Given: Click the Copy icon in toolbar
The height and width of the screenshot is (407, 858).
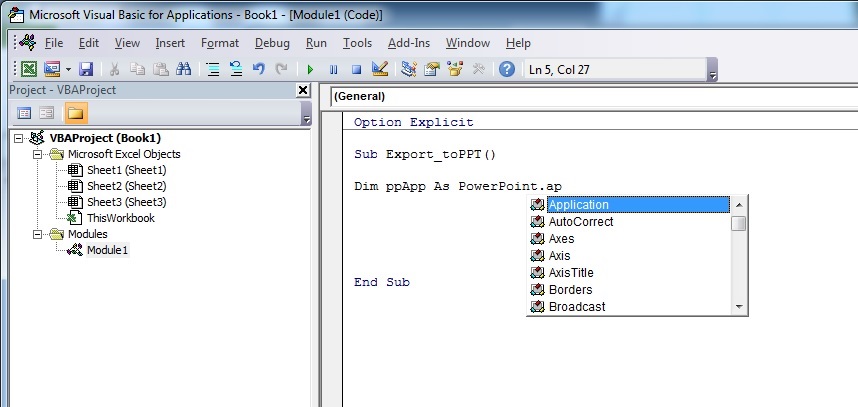Looking at the screenshot, I should coord(137,69).
